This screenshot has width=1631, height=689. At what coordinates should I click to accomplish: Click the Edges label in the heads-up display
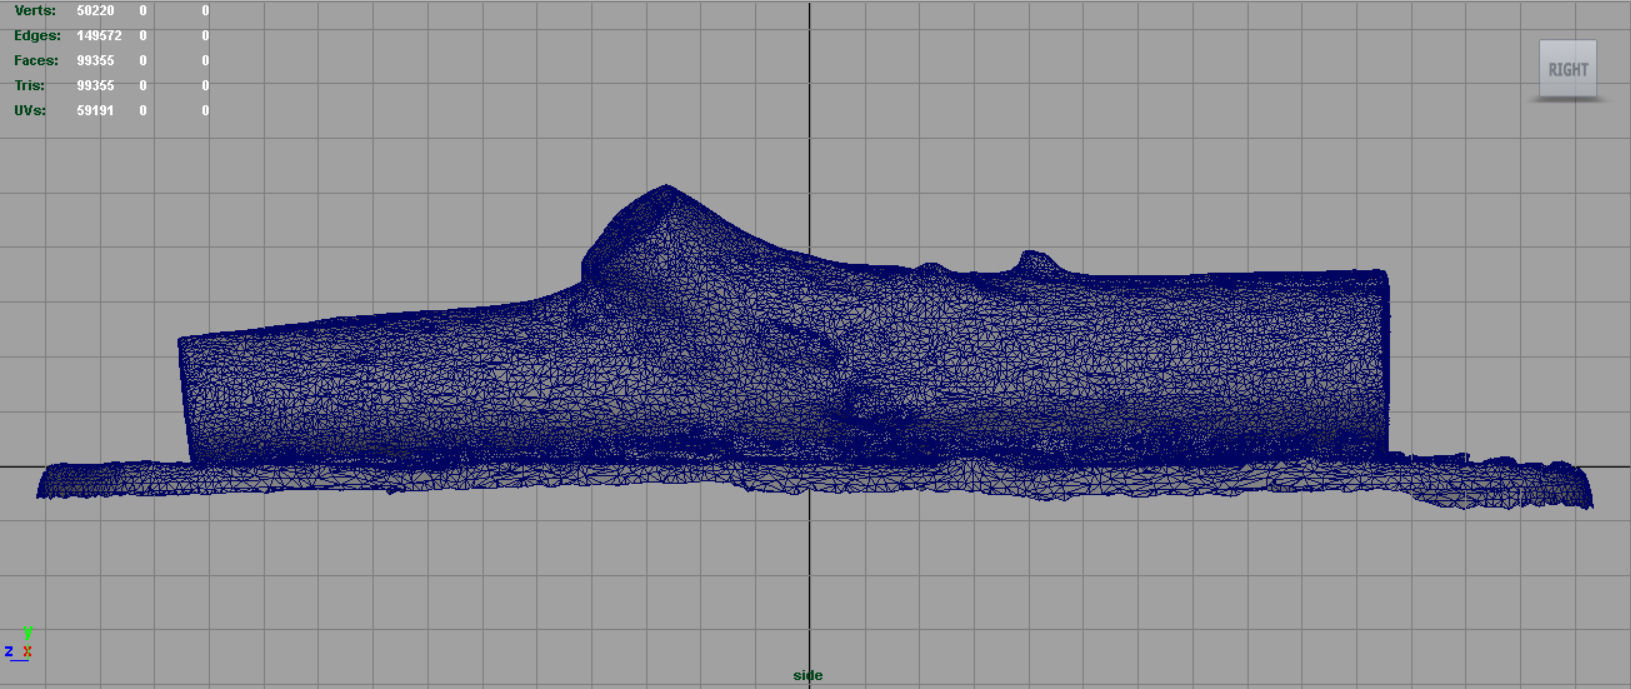coord(37,35)
